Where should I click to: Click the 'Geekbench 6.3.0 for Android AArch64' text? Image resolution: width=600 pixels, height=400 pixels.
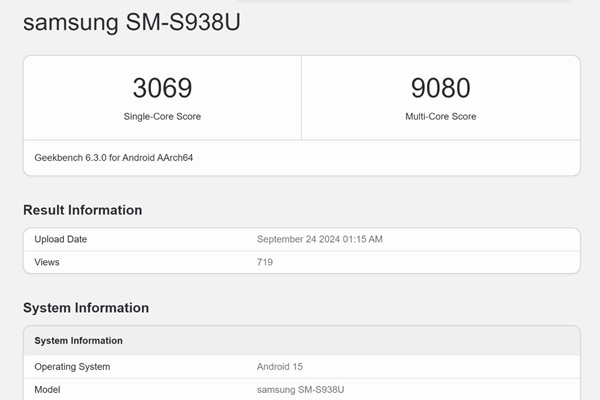click(114, 158)
